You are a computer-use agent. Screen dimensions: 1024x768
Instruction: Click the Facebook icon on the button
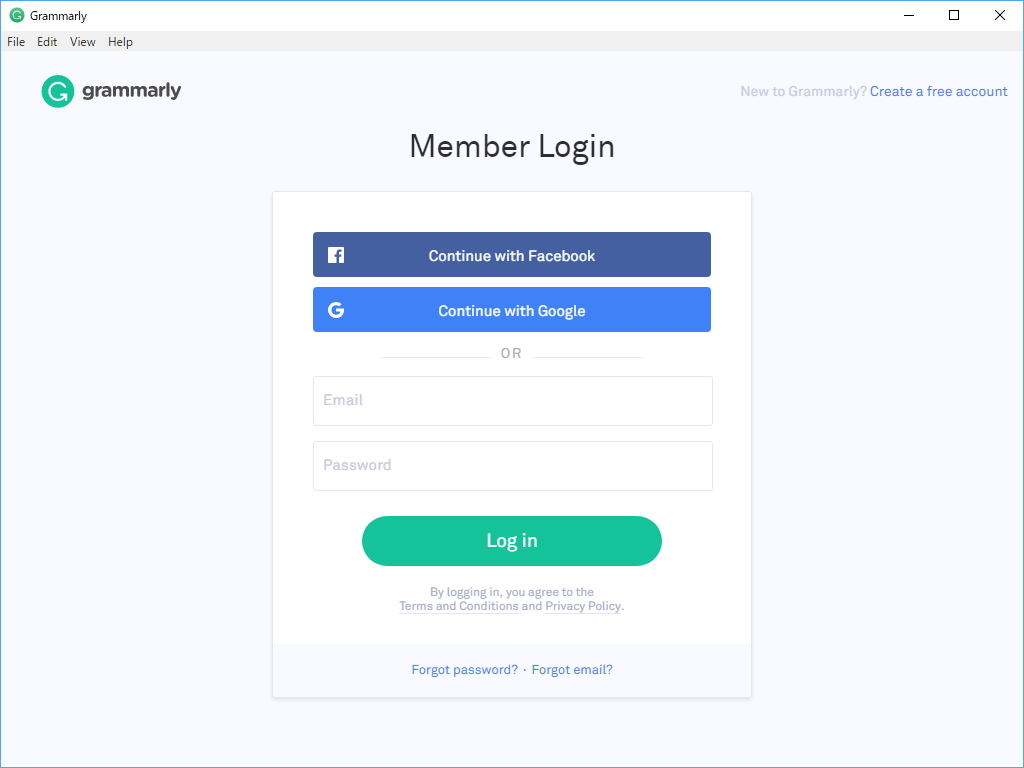(336, 255)
